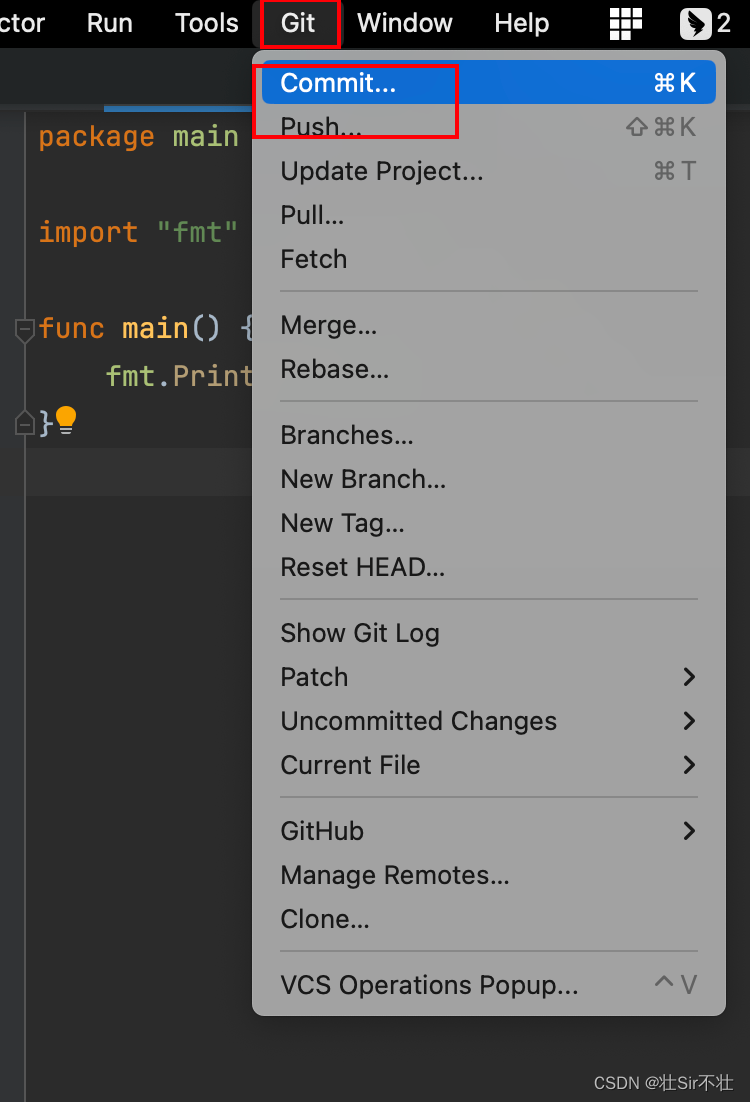The image size is (750, 1102).
Task: Open the grid app icon in menu bar
Action: [626, 23]
